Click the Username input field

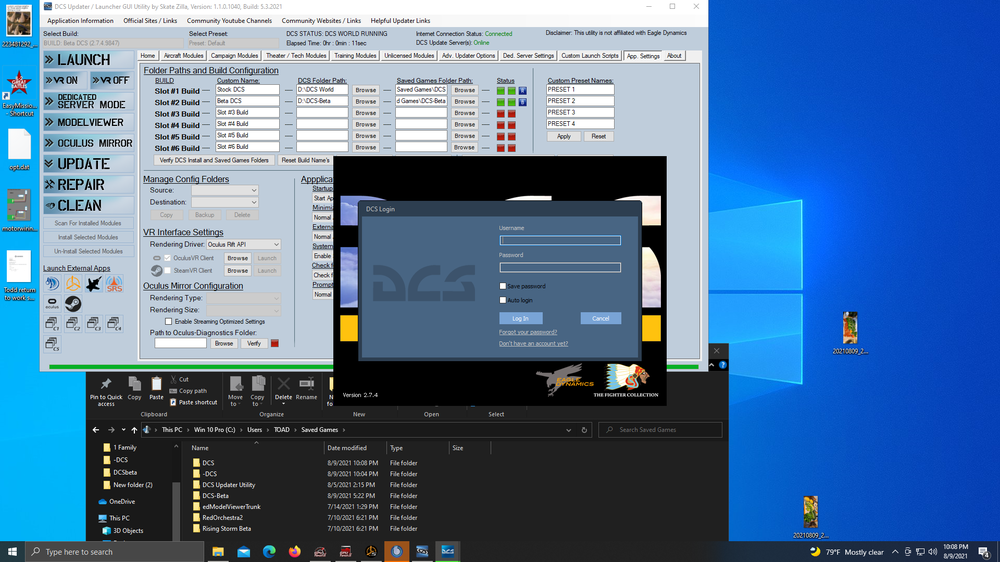pos(560,240)
